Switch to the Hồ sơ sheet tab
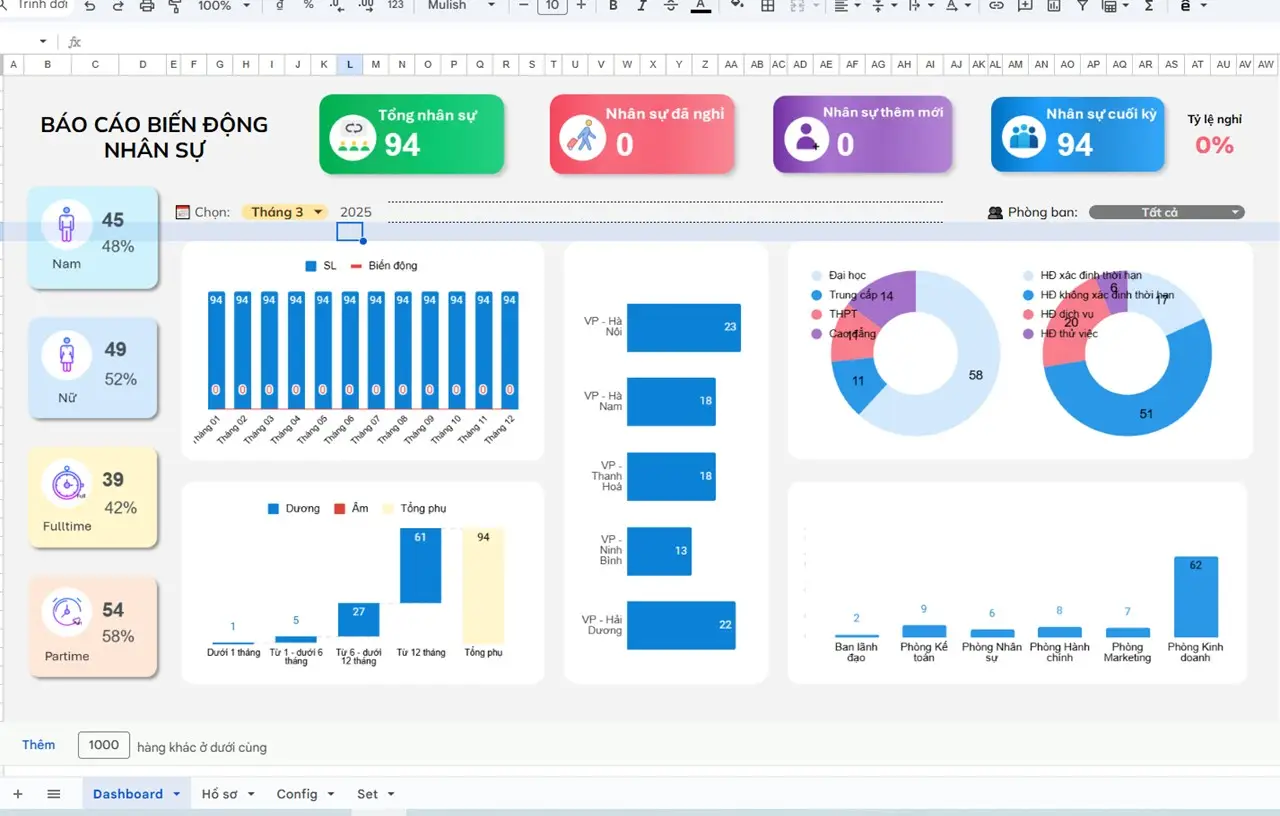This screenshot has width=1280, height=816. 228,794
